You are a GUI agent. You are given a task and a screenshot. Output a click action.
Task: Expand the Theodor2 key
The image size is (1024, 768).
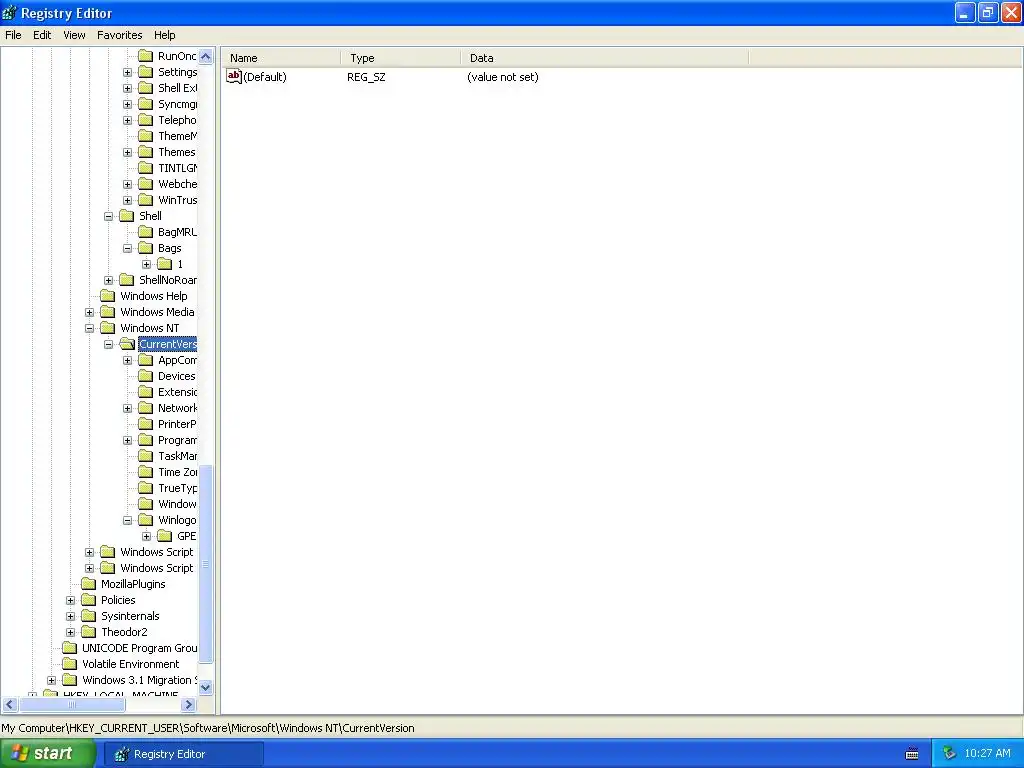click(x=71, y=632)
